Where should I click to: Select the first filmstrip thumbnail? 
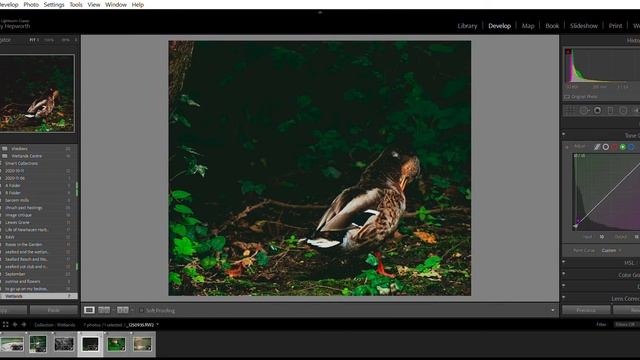click(12, 344)
